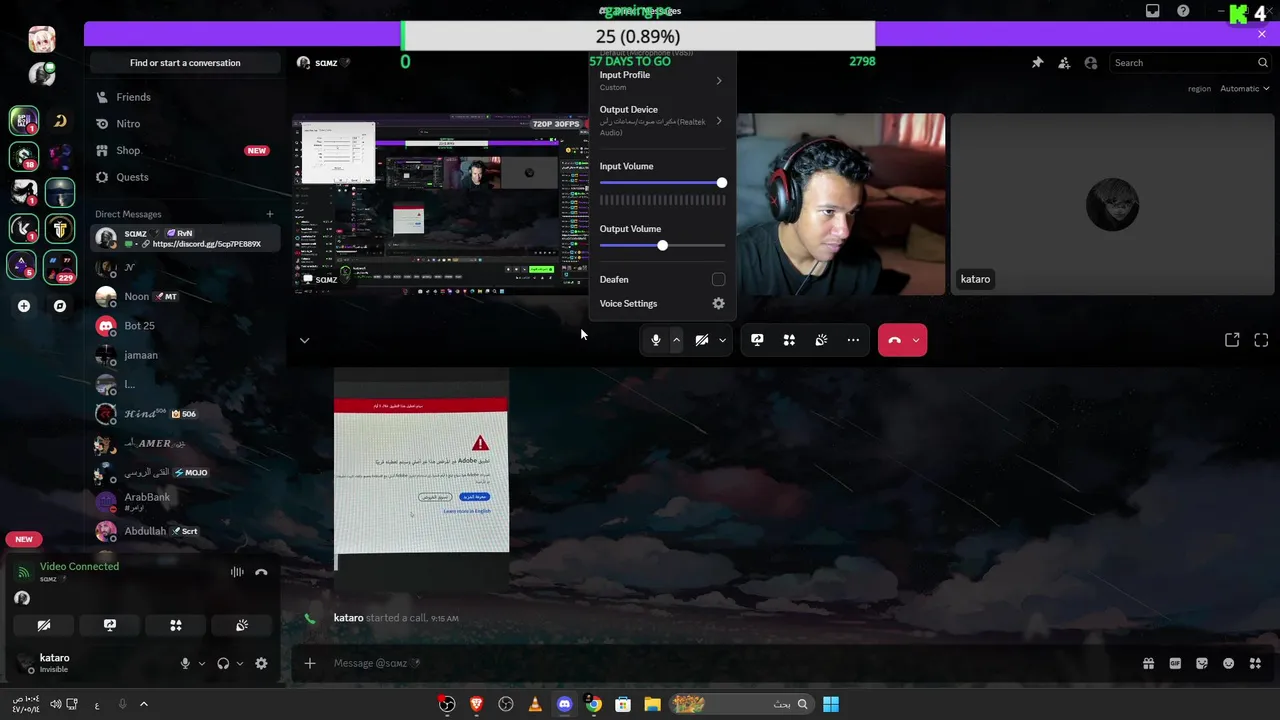Open soundboard button in Video Connected panel
Image resolution: width=1280 pixels, height=720 pixels.
coord(242,625)
